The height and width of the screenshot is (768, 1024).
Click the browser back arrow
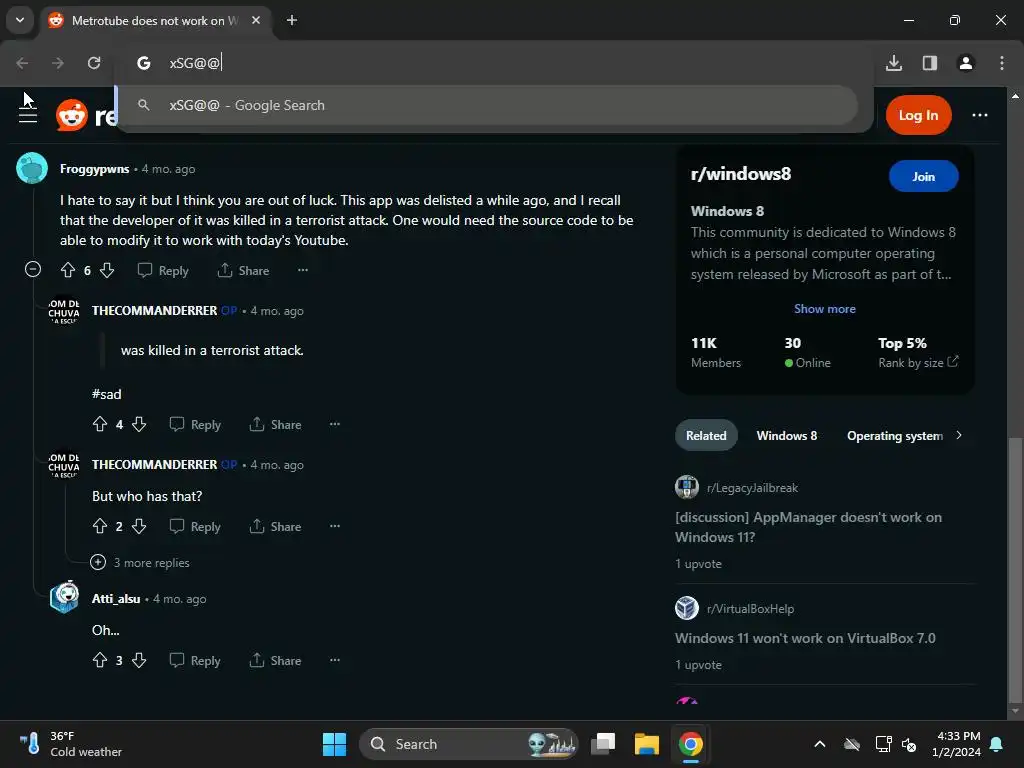pos(22,63)
